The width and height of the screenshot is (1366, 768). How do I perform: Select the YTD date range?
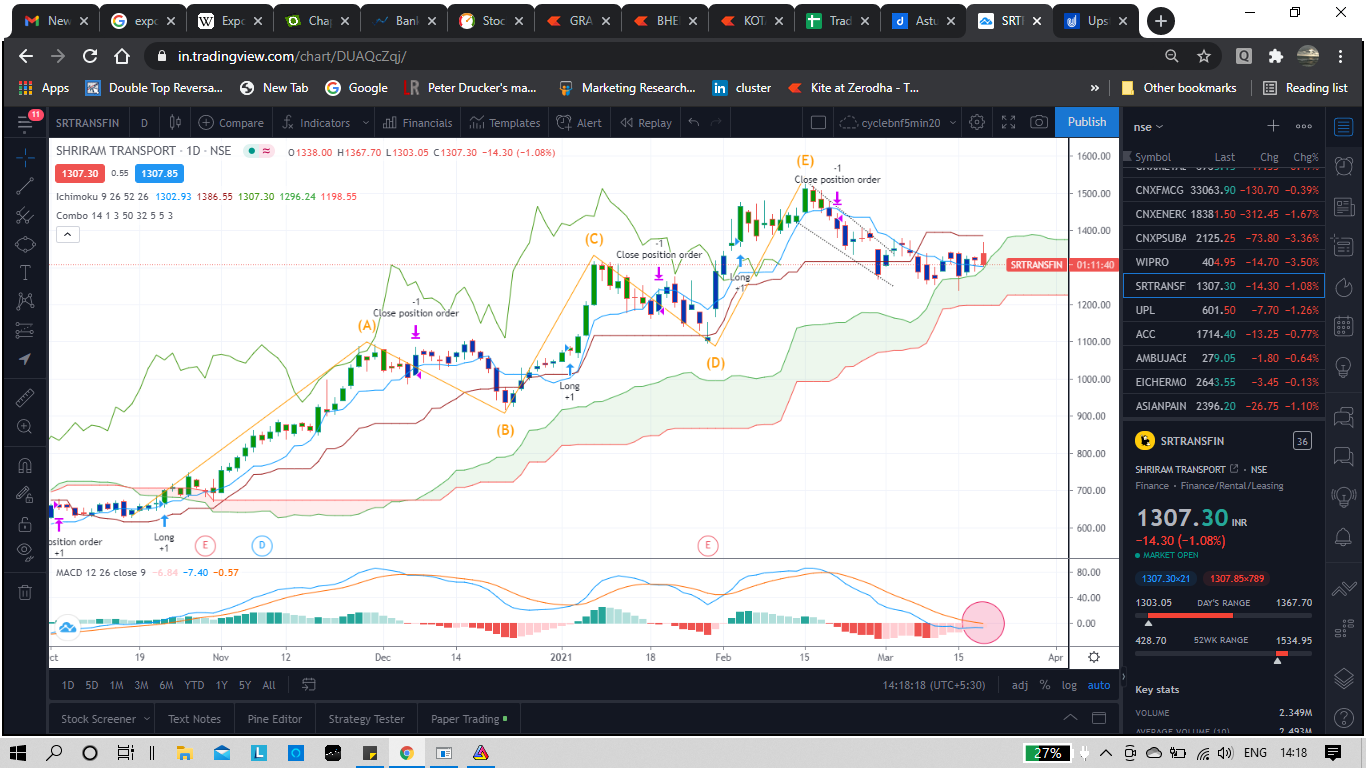tap(194, 685)
